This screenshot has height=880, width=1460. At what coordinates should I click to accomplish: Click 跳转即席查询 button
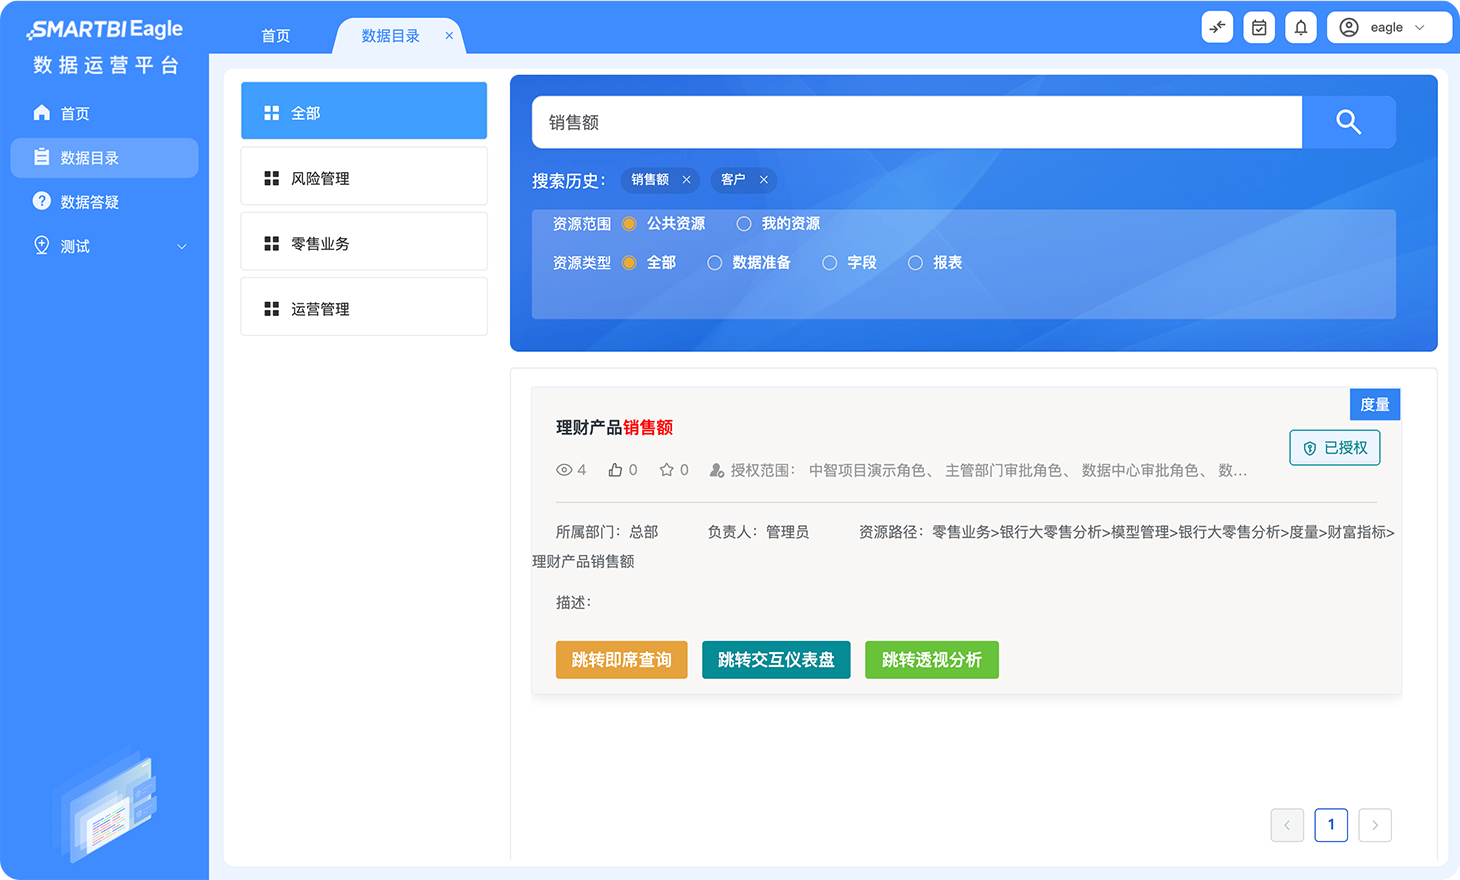pyautogui.click(x=621, y=660)
